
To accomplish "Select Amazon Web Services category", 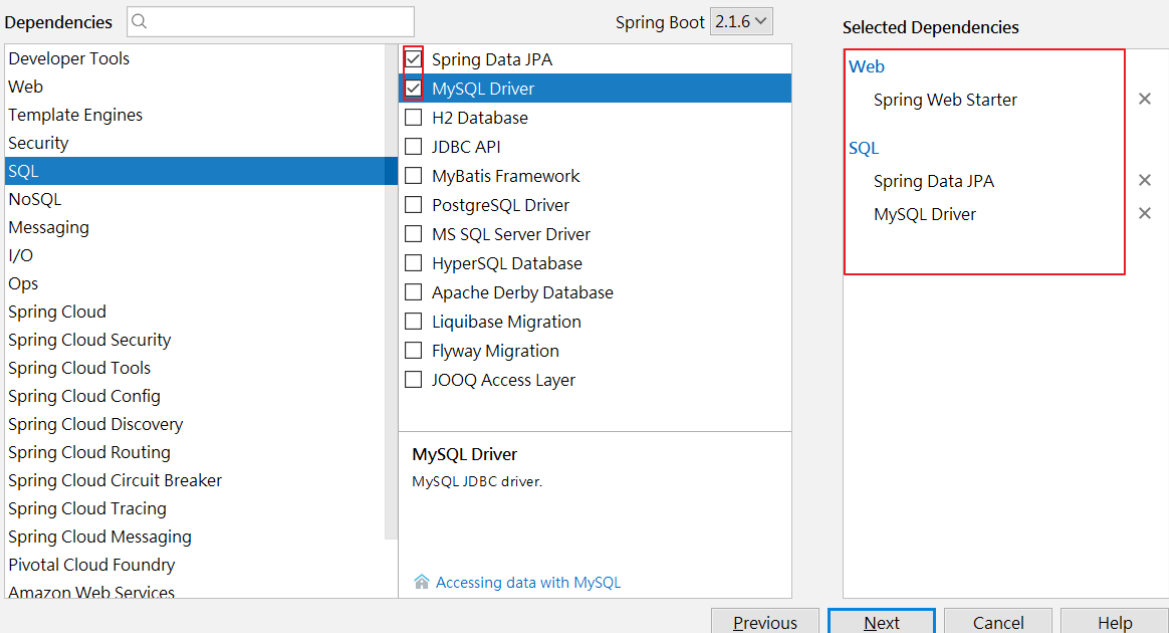I will point(195,591).
